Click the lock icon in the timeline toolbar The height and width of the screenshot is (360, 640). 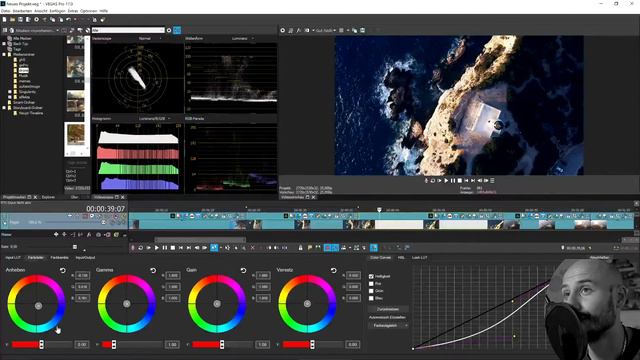pos(300,248)
